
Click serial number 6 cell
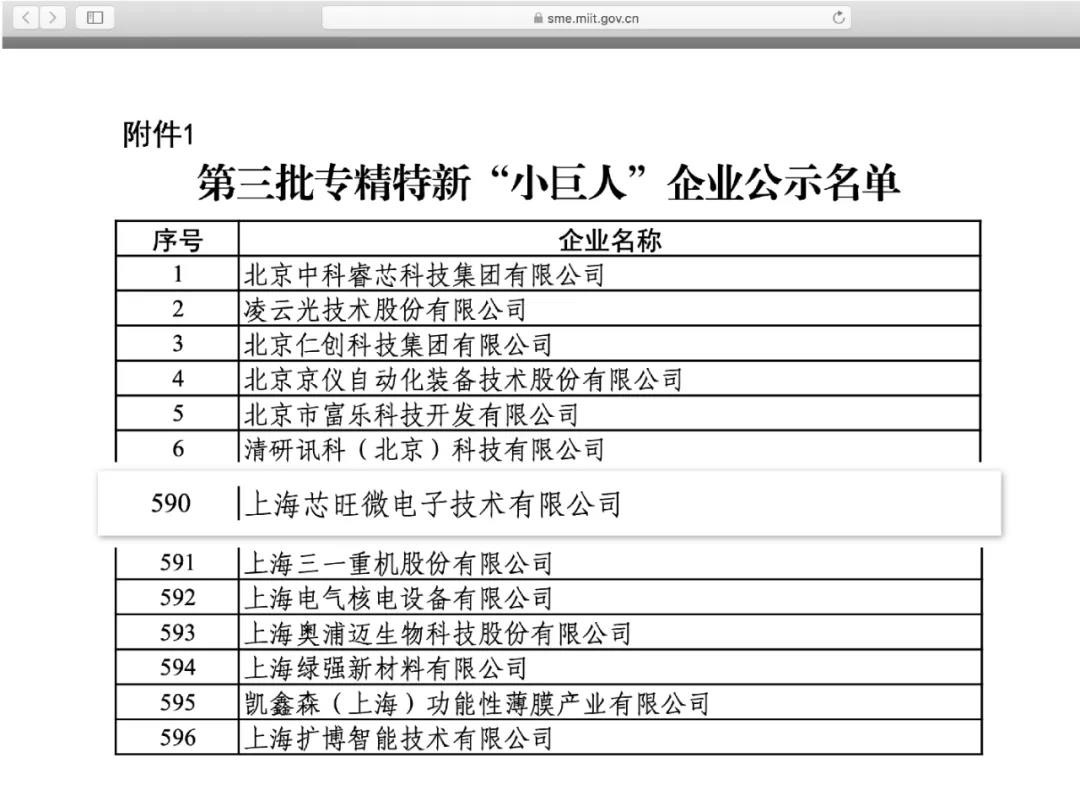(178, 448)
